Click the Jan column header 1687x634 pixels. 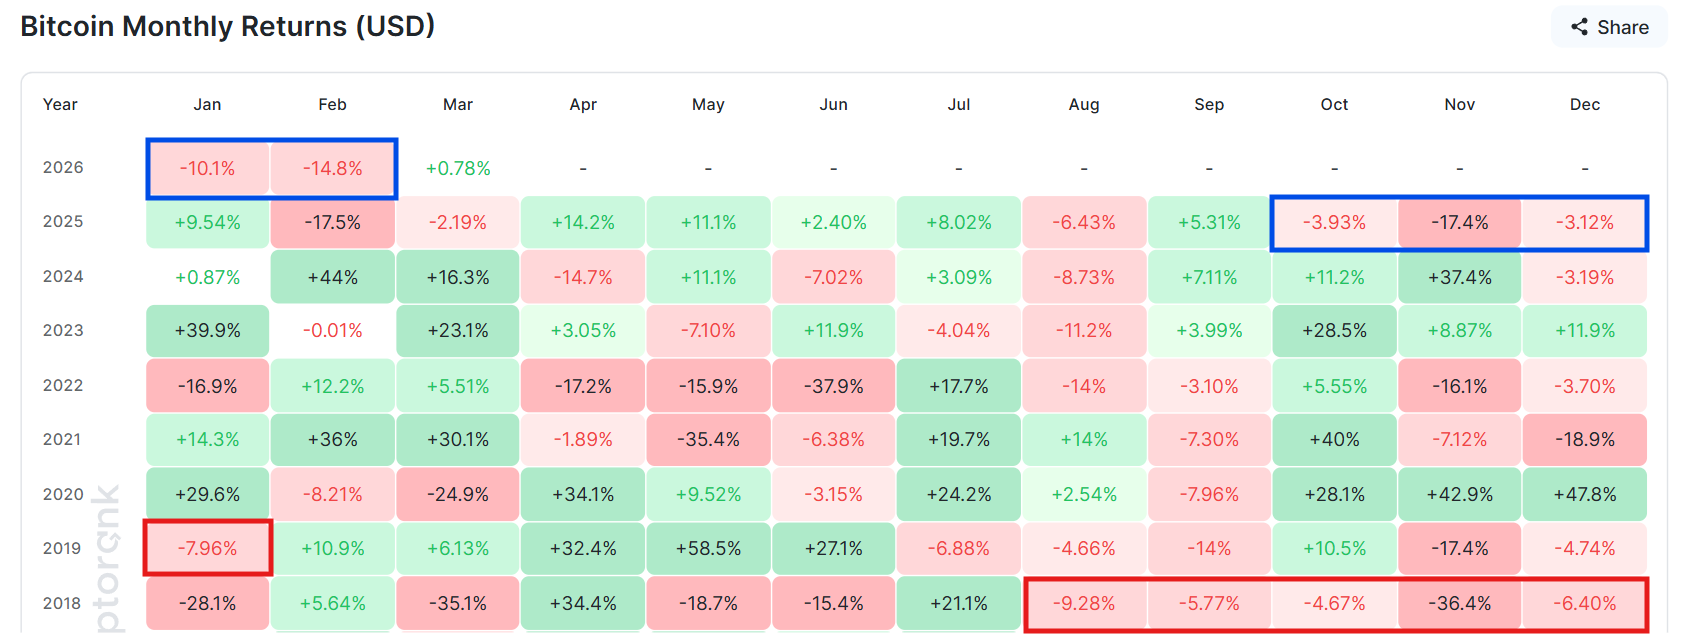coord(207,104)
